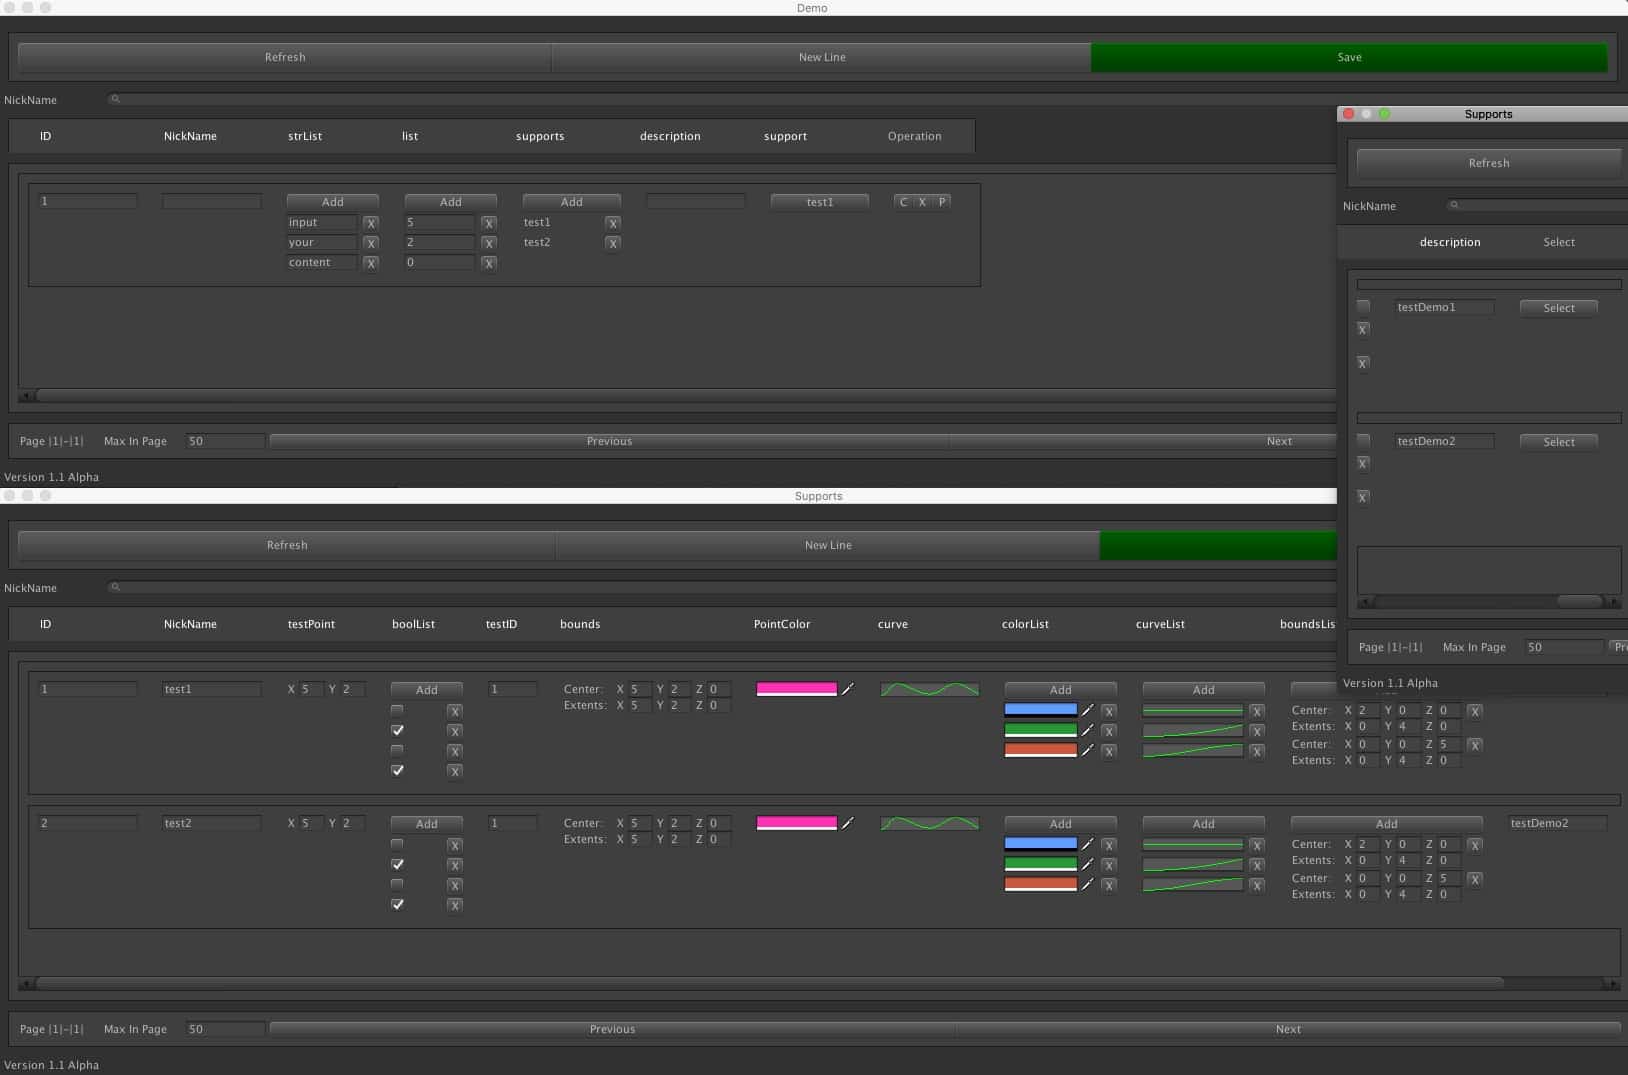The width and height of the screenshot is (1628, 1075).
Task: Click the curveList column header
Action: click(1160, 624)
